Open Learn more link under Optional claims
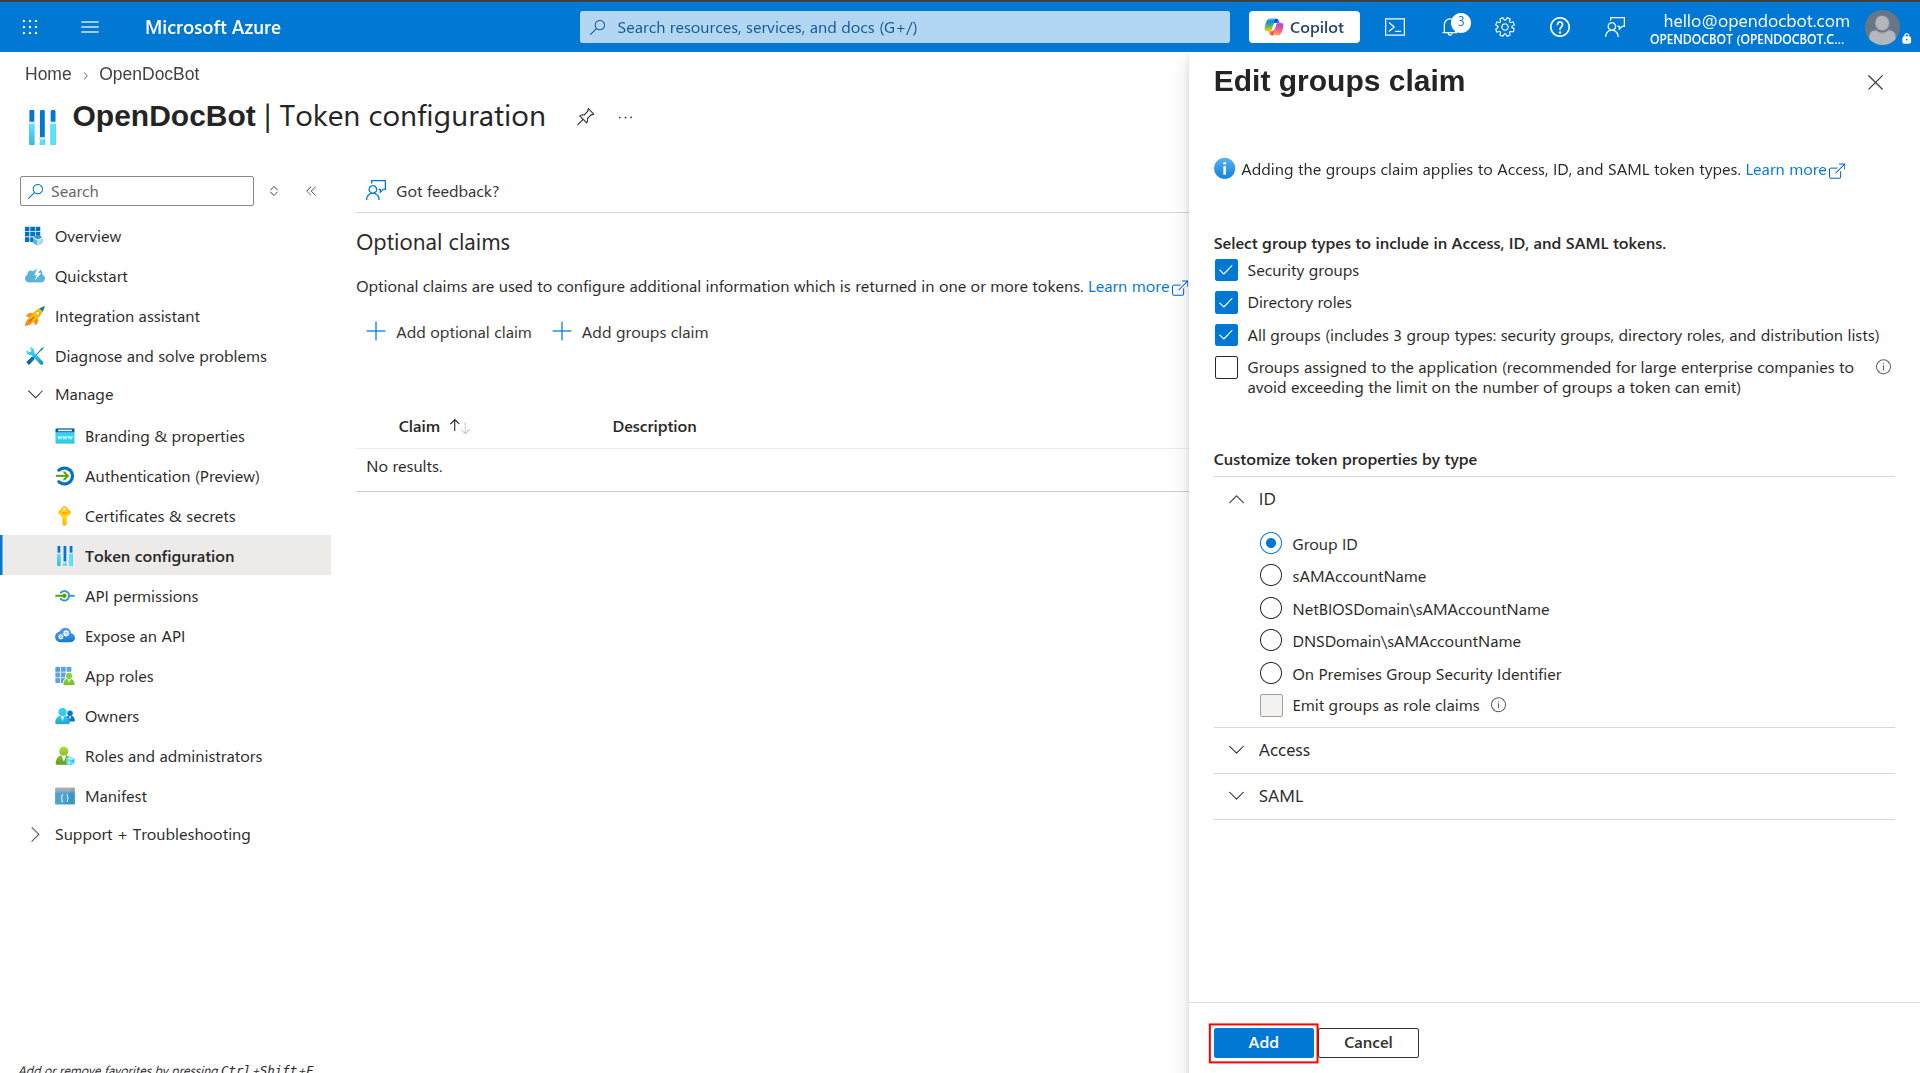The height and width of the screenshot is (1073, 1920). tap(1137, 287)
